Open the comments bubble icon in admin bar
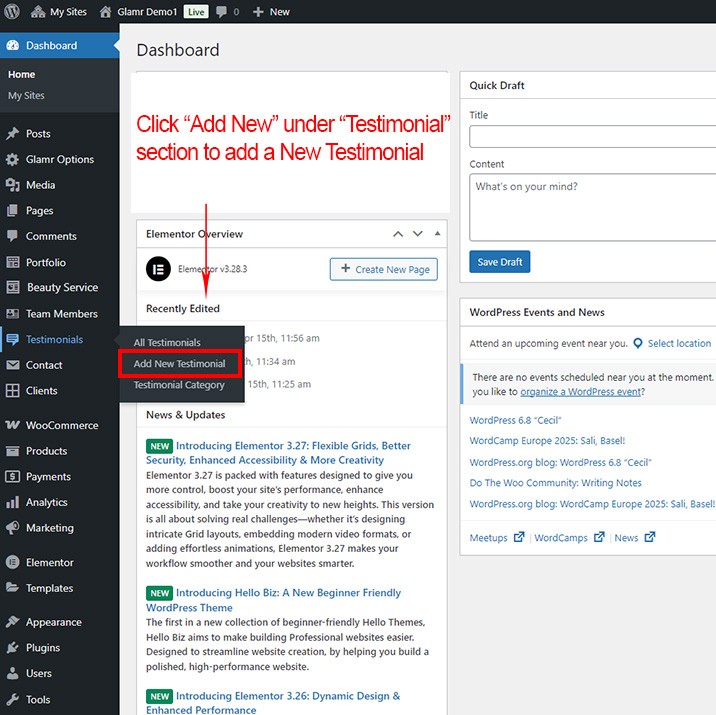The image size is (716, 715). (x=221, y=12)
